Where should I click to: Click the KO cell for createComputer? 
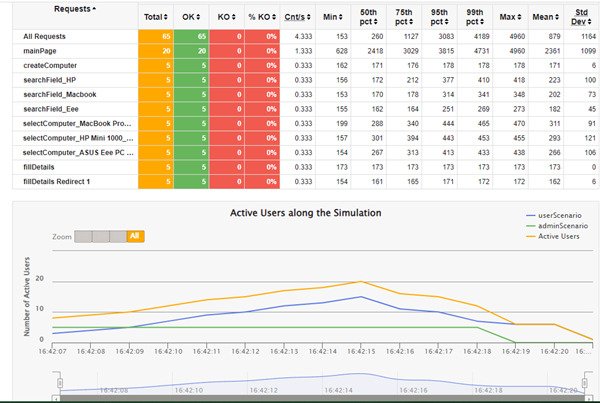[227, 66]
